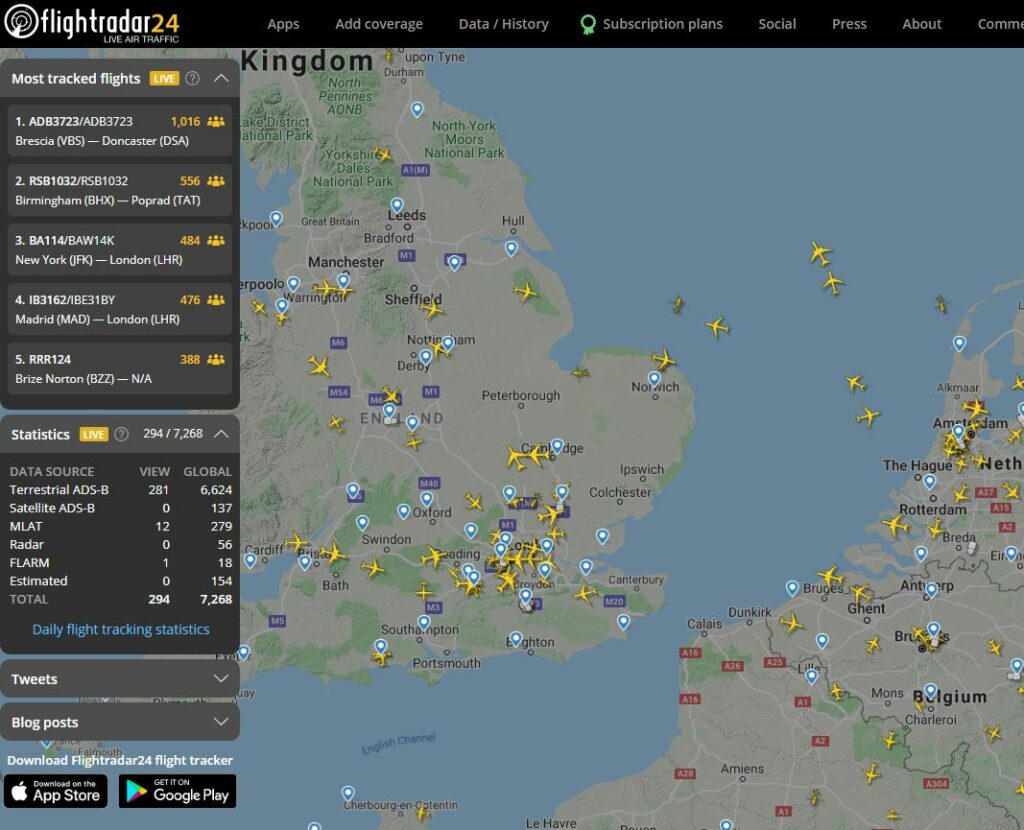Click airport pin near Cardiff
This screenshot has width=1024, height=830.
click(x=250, y=560)
